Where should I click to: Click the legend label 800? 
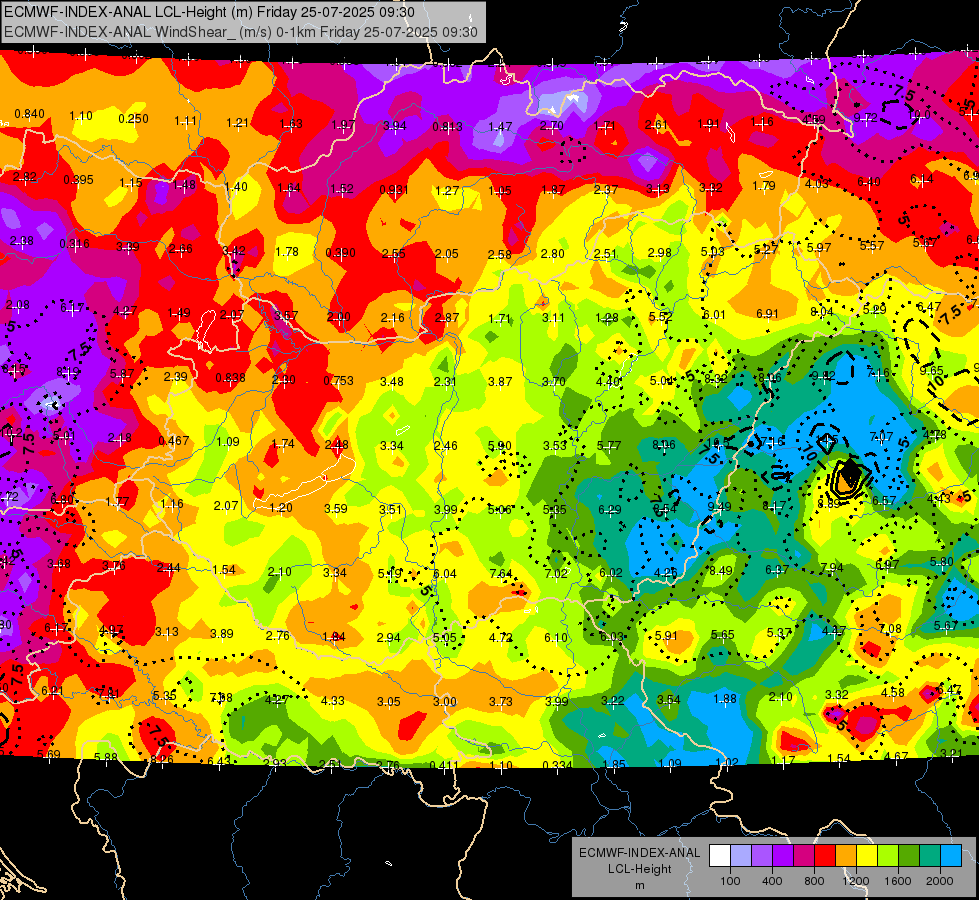click(814, 881)
